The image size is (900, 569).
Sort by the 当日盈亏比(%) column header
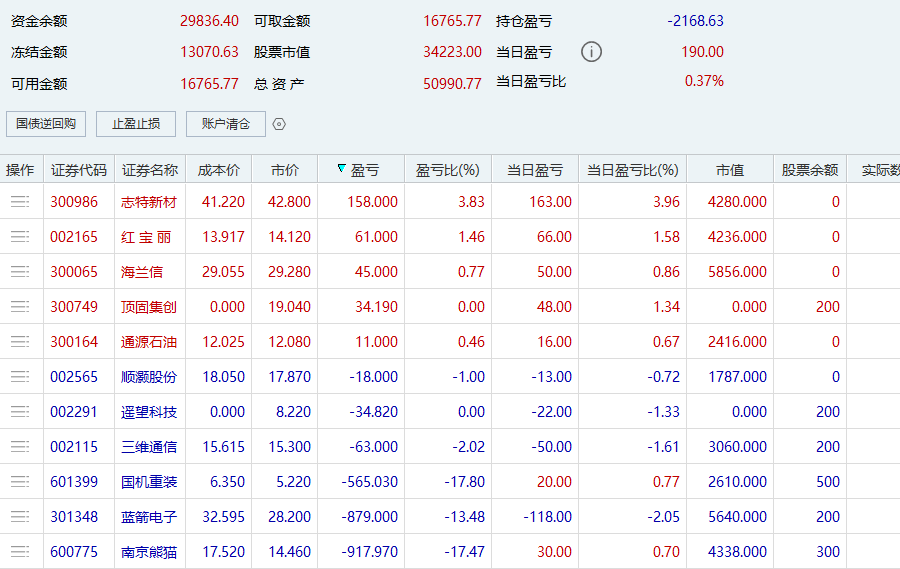[x=632, y=170]
